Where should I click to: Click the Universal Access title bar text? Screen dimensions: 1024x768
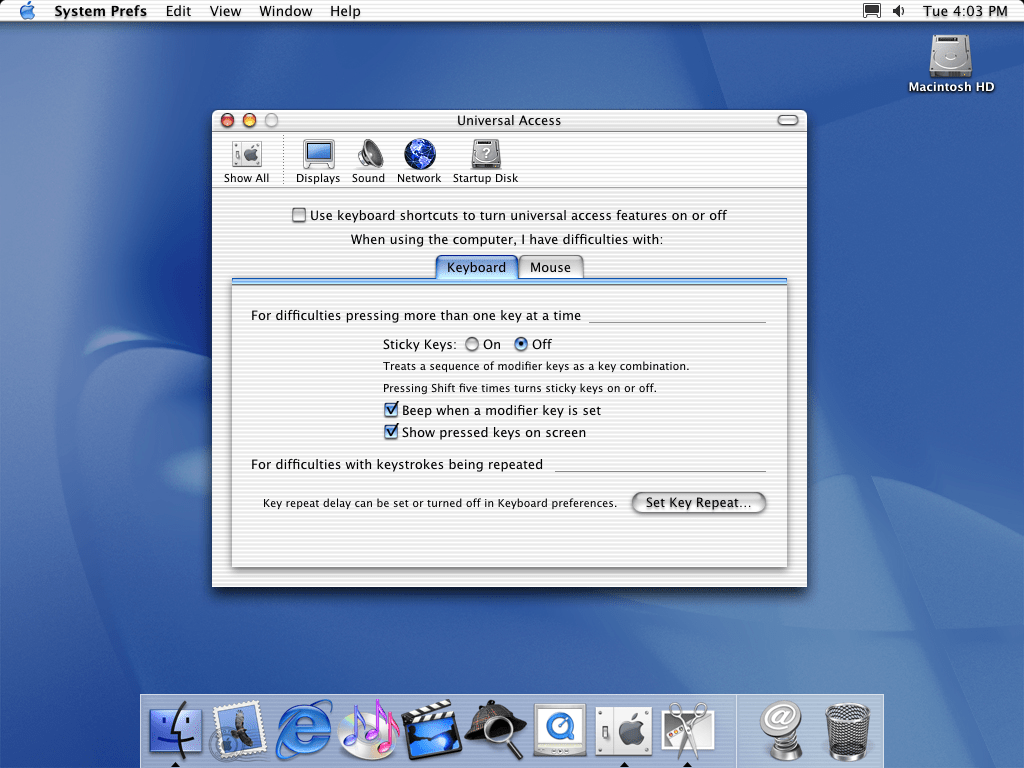[509, 120]
